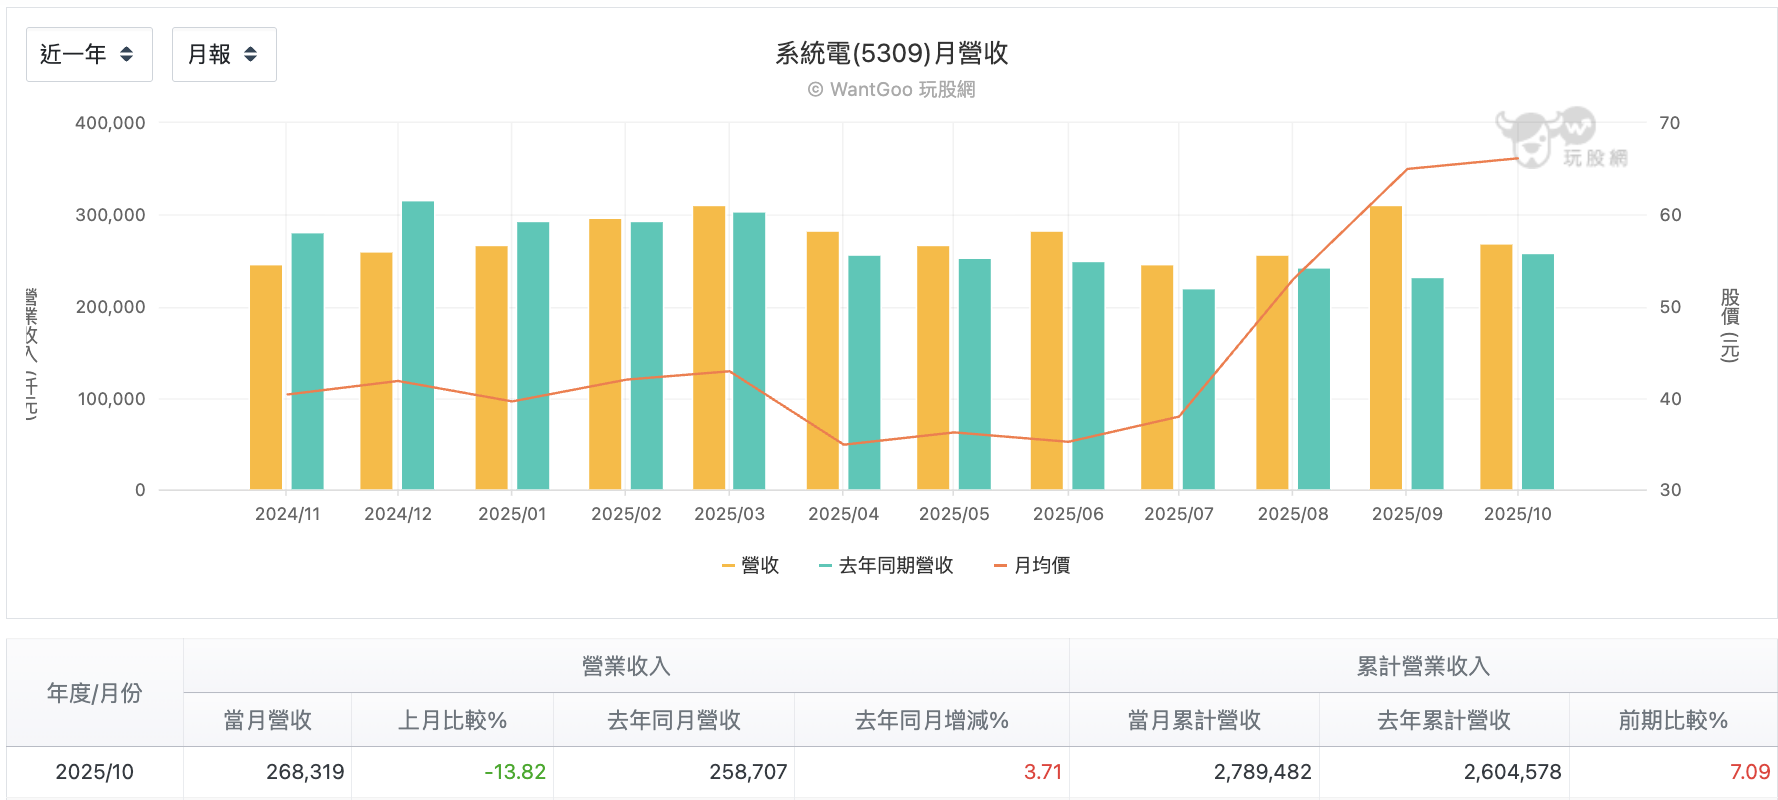Select the 2025/03 orange revenue bar
Image resolution: width=1778 pixels, height=800 pixels.
point(709,348)
